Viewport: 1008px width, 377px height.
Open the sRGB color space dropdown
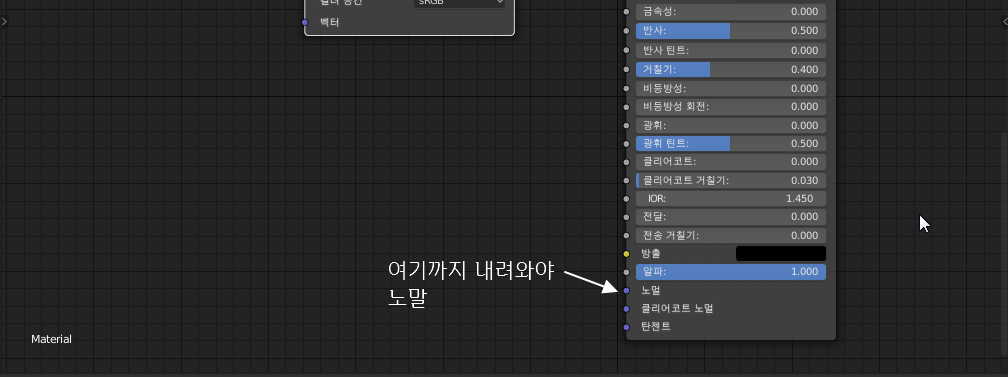coord(459,3)
